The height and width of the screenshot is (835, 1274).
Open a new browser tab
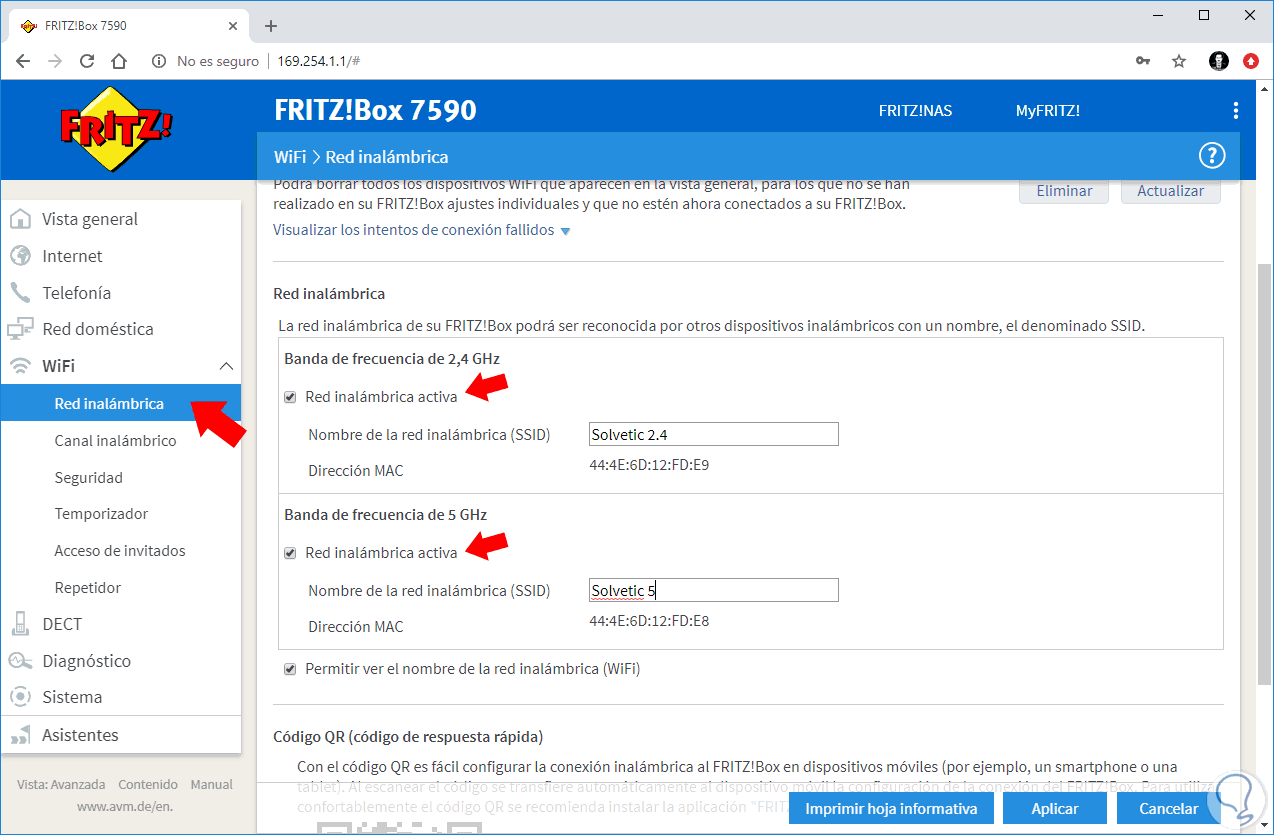270,26
